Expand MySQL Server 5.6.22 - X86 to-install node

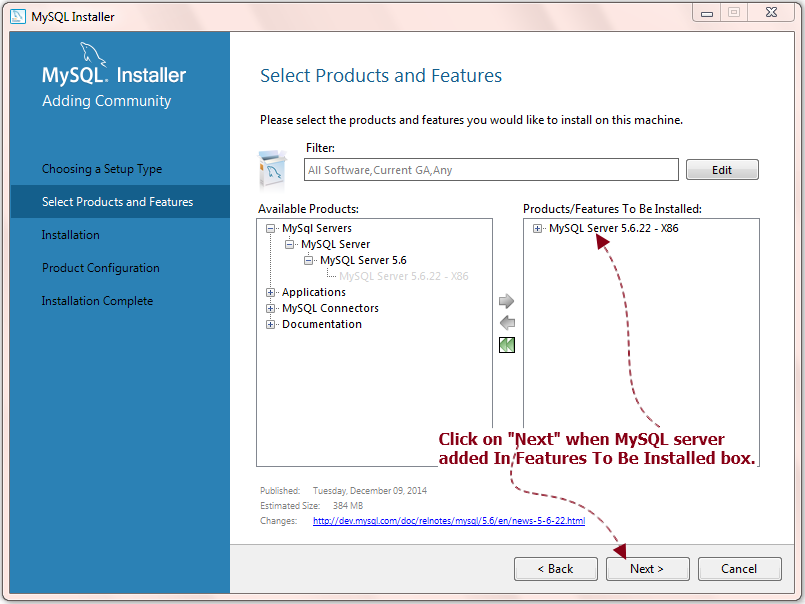(x=537, y=229)
